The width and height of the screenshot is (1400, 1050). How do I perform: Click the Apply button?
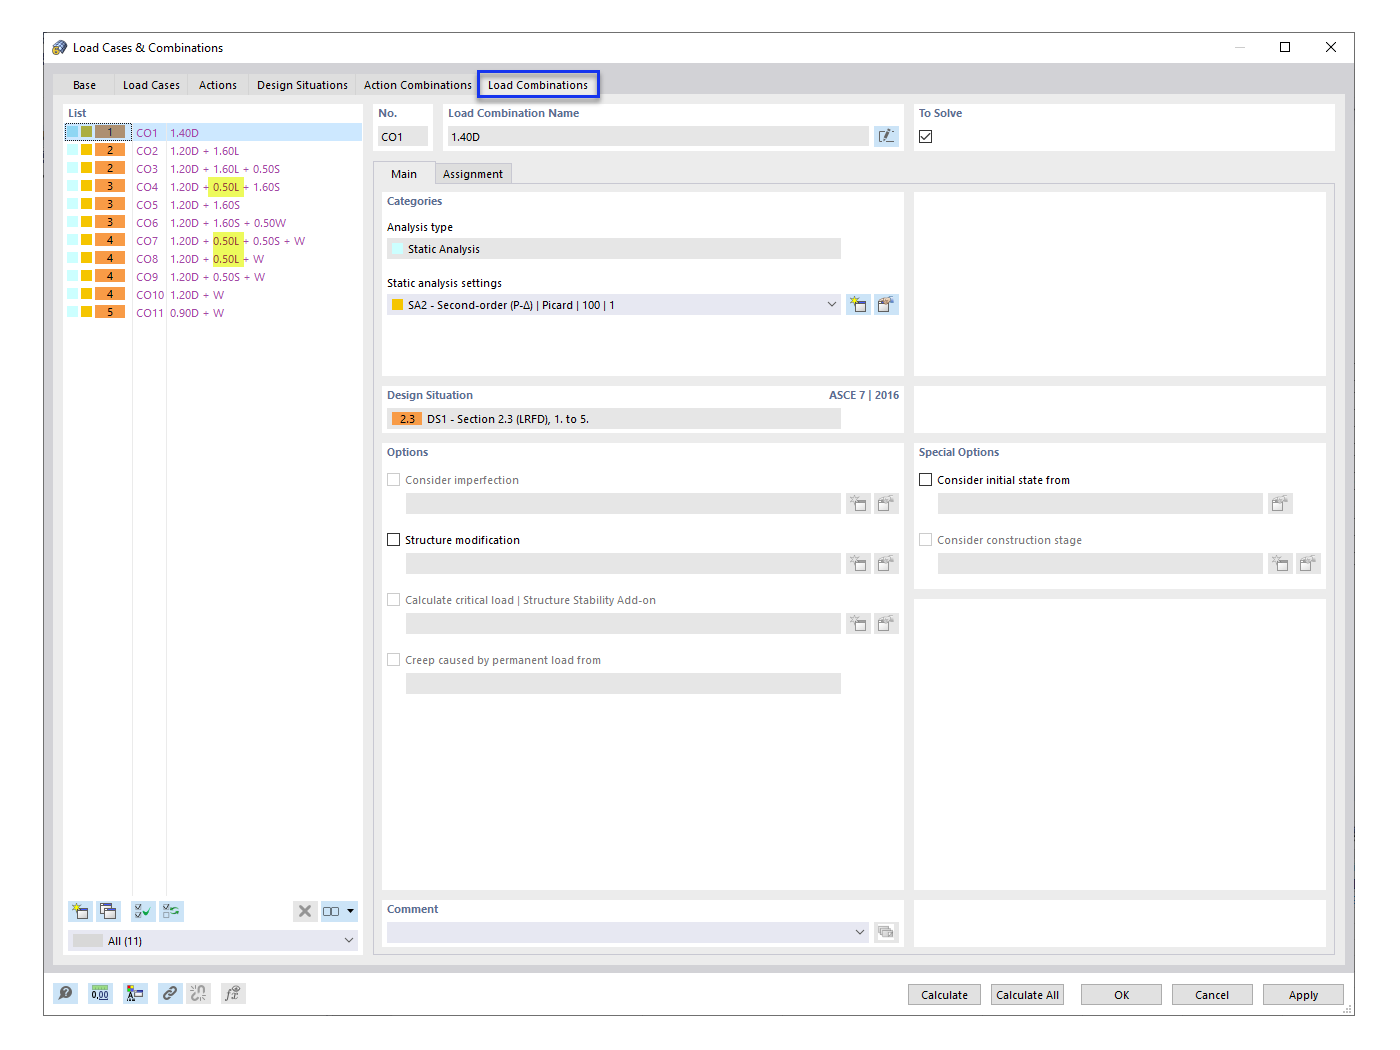[1303, 995]
